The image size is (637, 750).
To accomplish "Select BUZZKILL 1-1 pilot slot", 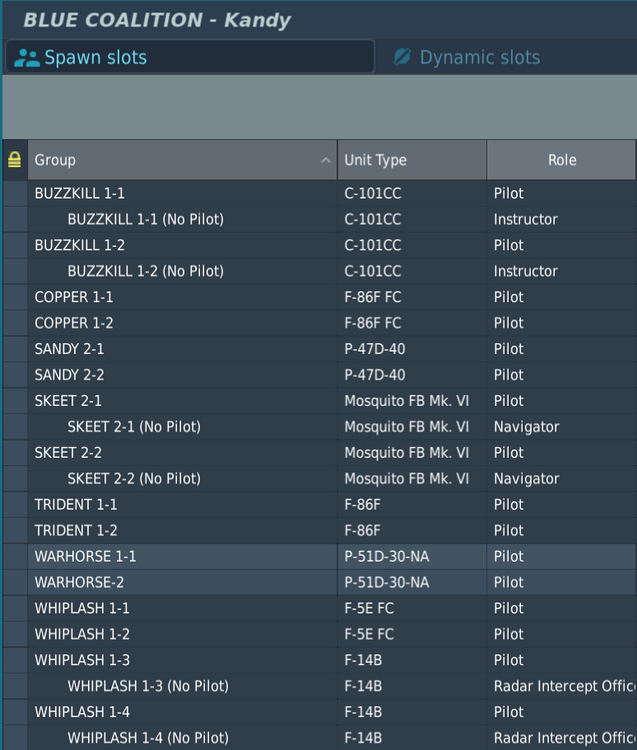I will click(80, 193).
